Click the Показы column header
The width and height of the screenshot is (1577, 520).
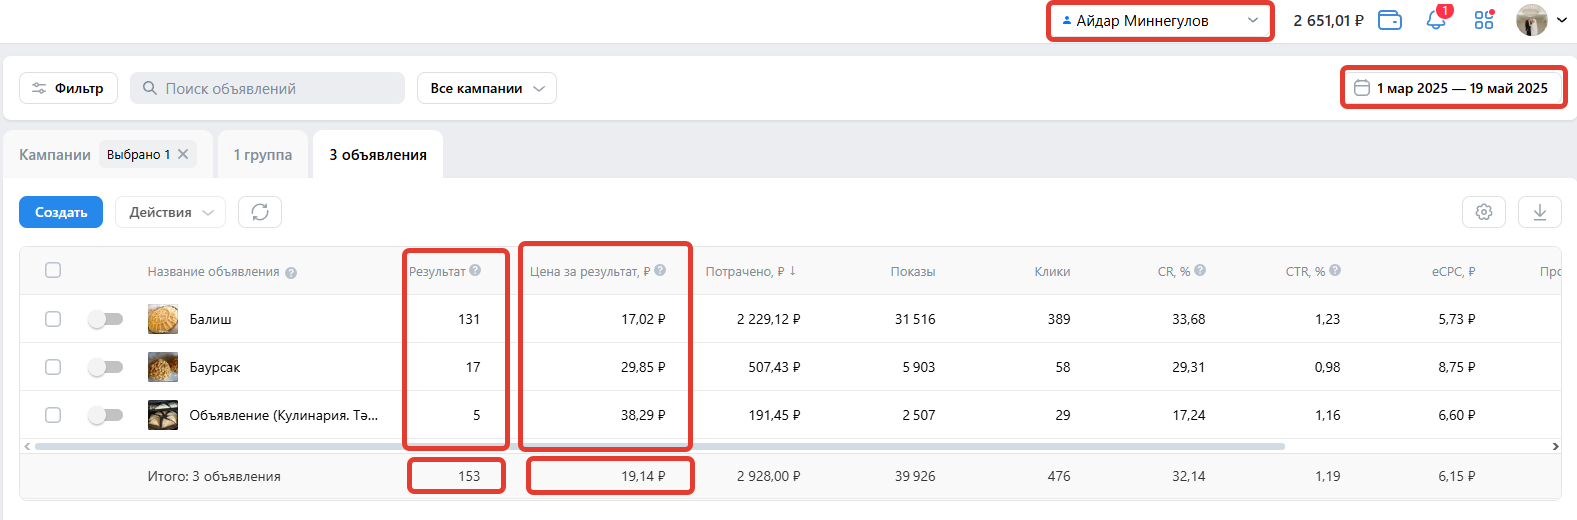click(913, 271)
